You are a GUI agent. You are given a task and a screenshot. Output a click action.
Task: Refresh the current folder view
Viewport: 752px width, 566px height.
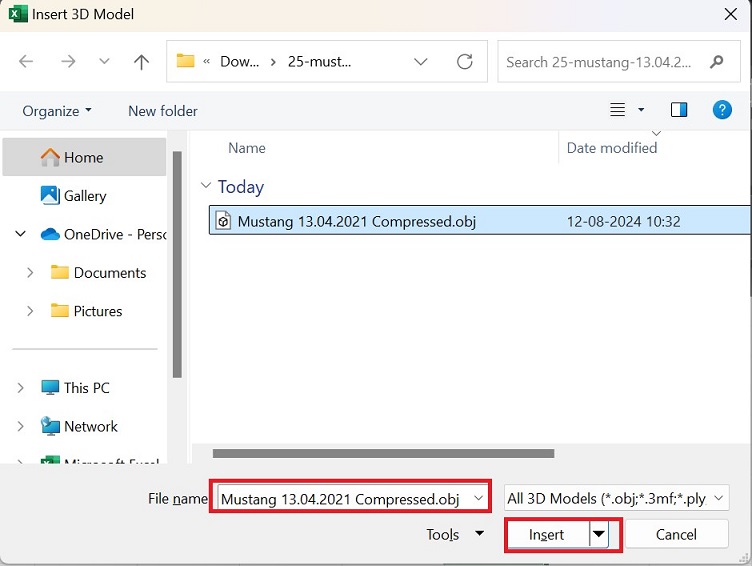(x=465, y=61)
